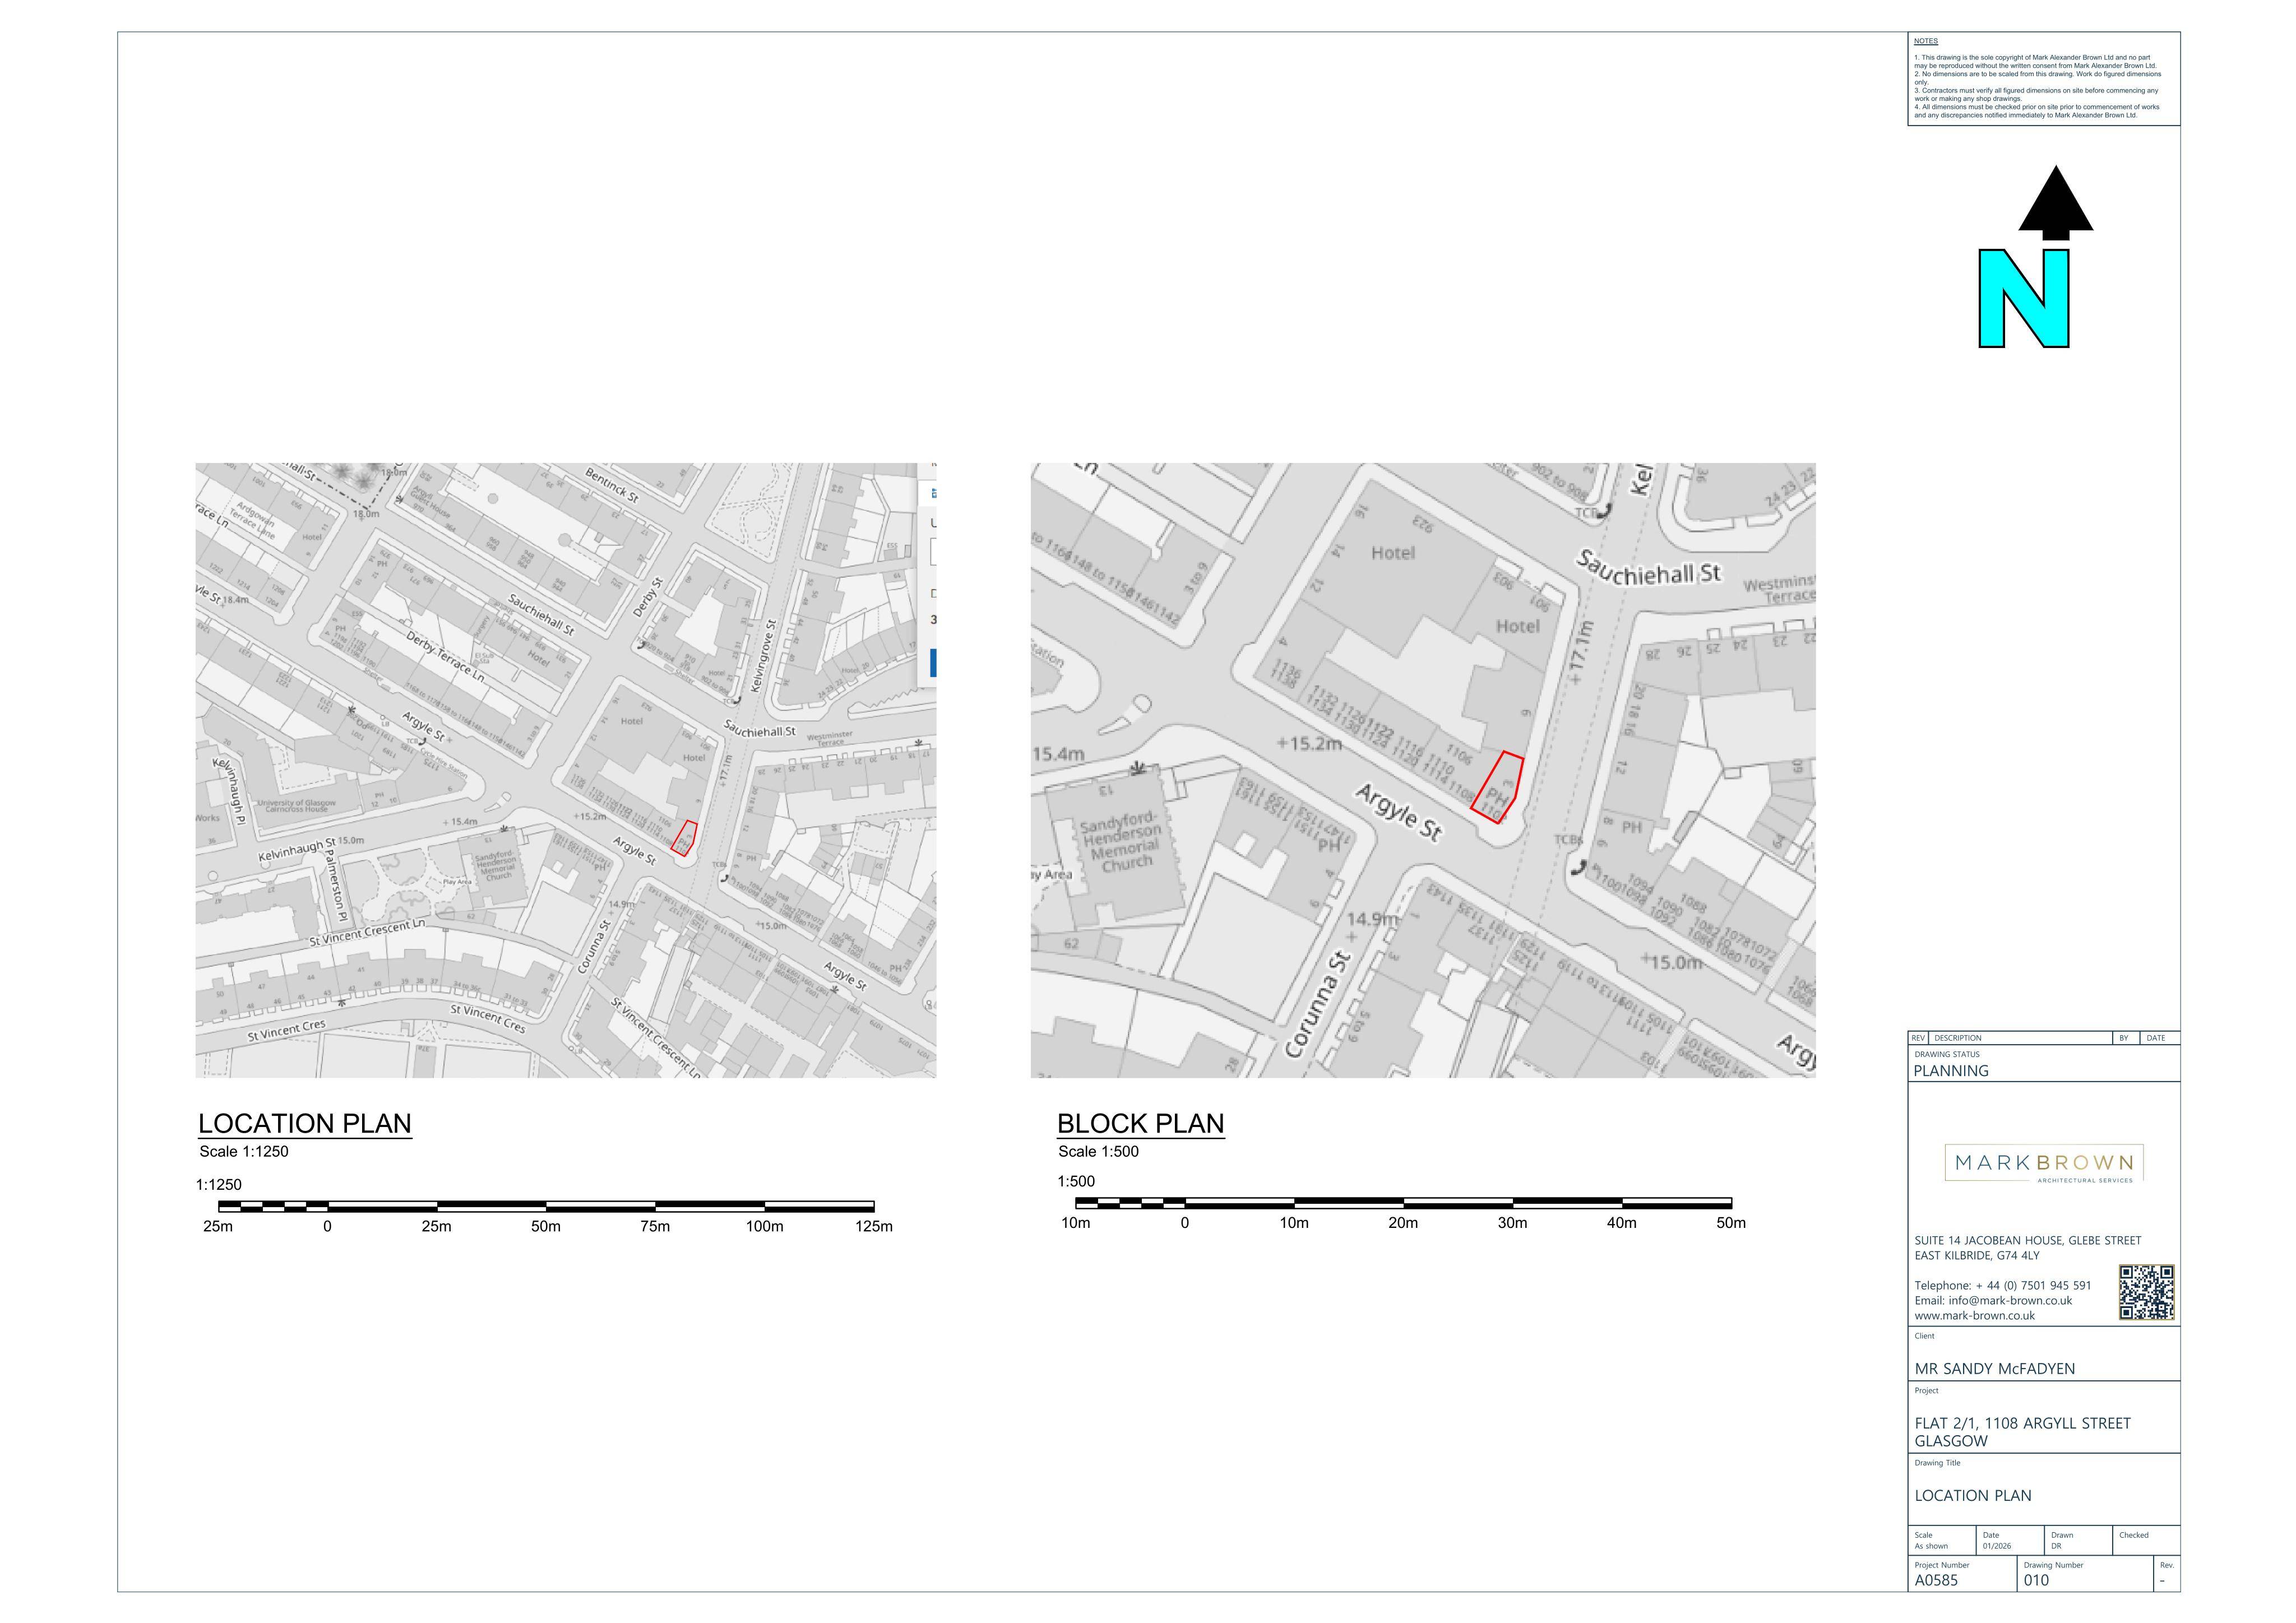
Task: Click 'Kelvinhaugh St' label on location plan
Action: coord(297,851)
